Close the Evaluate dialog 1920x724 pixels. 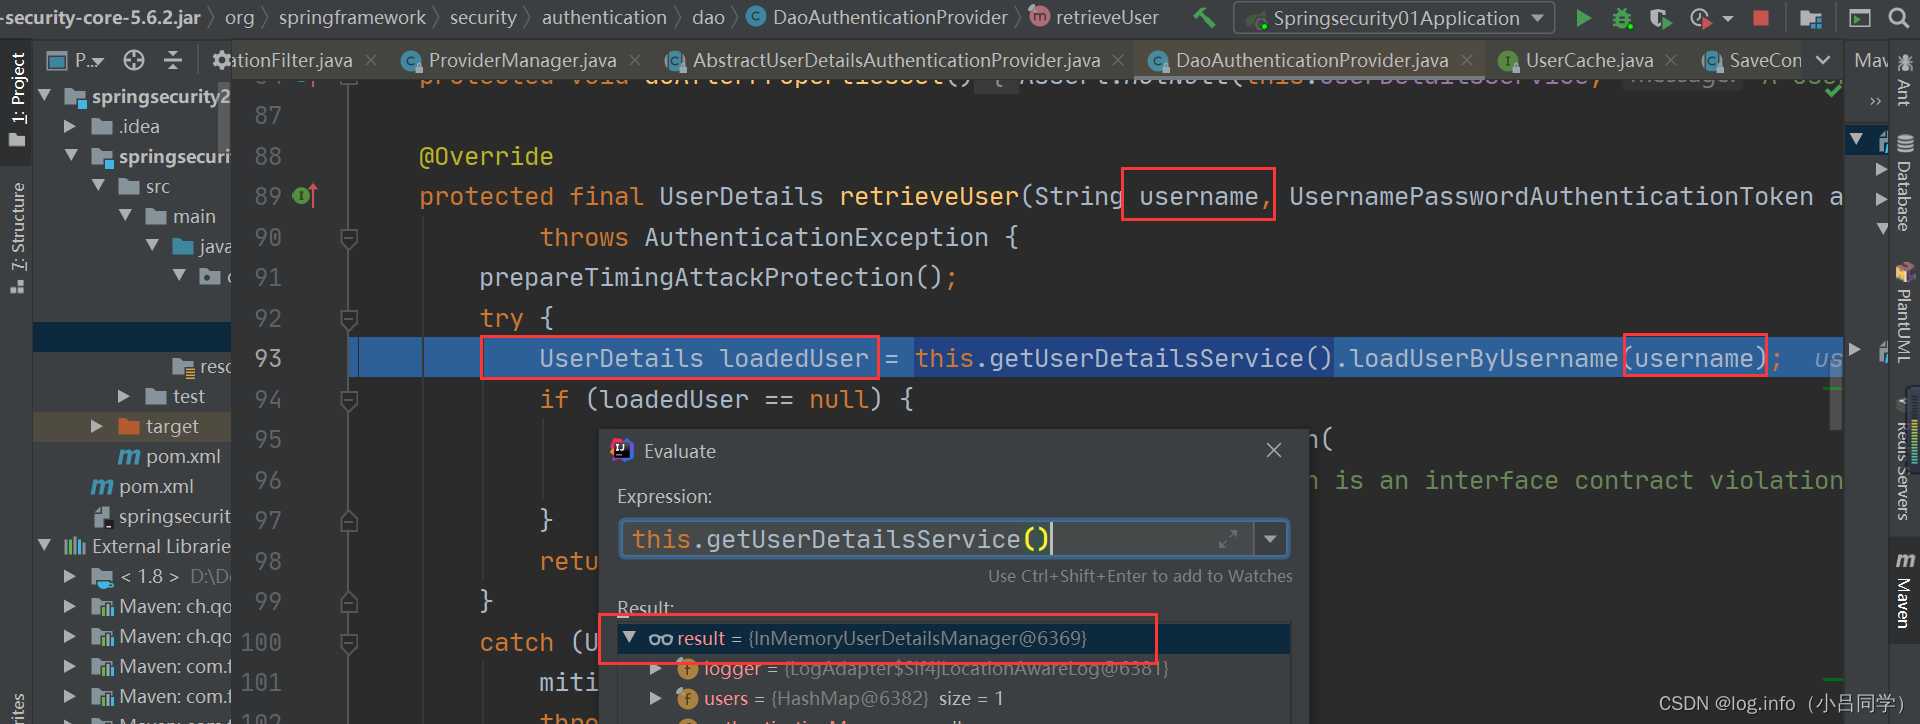(x=1274, y=450)
